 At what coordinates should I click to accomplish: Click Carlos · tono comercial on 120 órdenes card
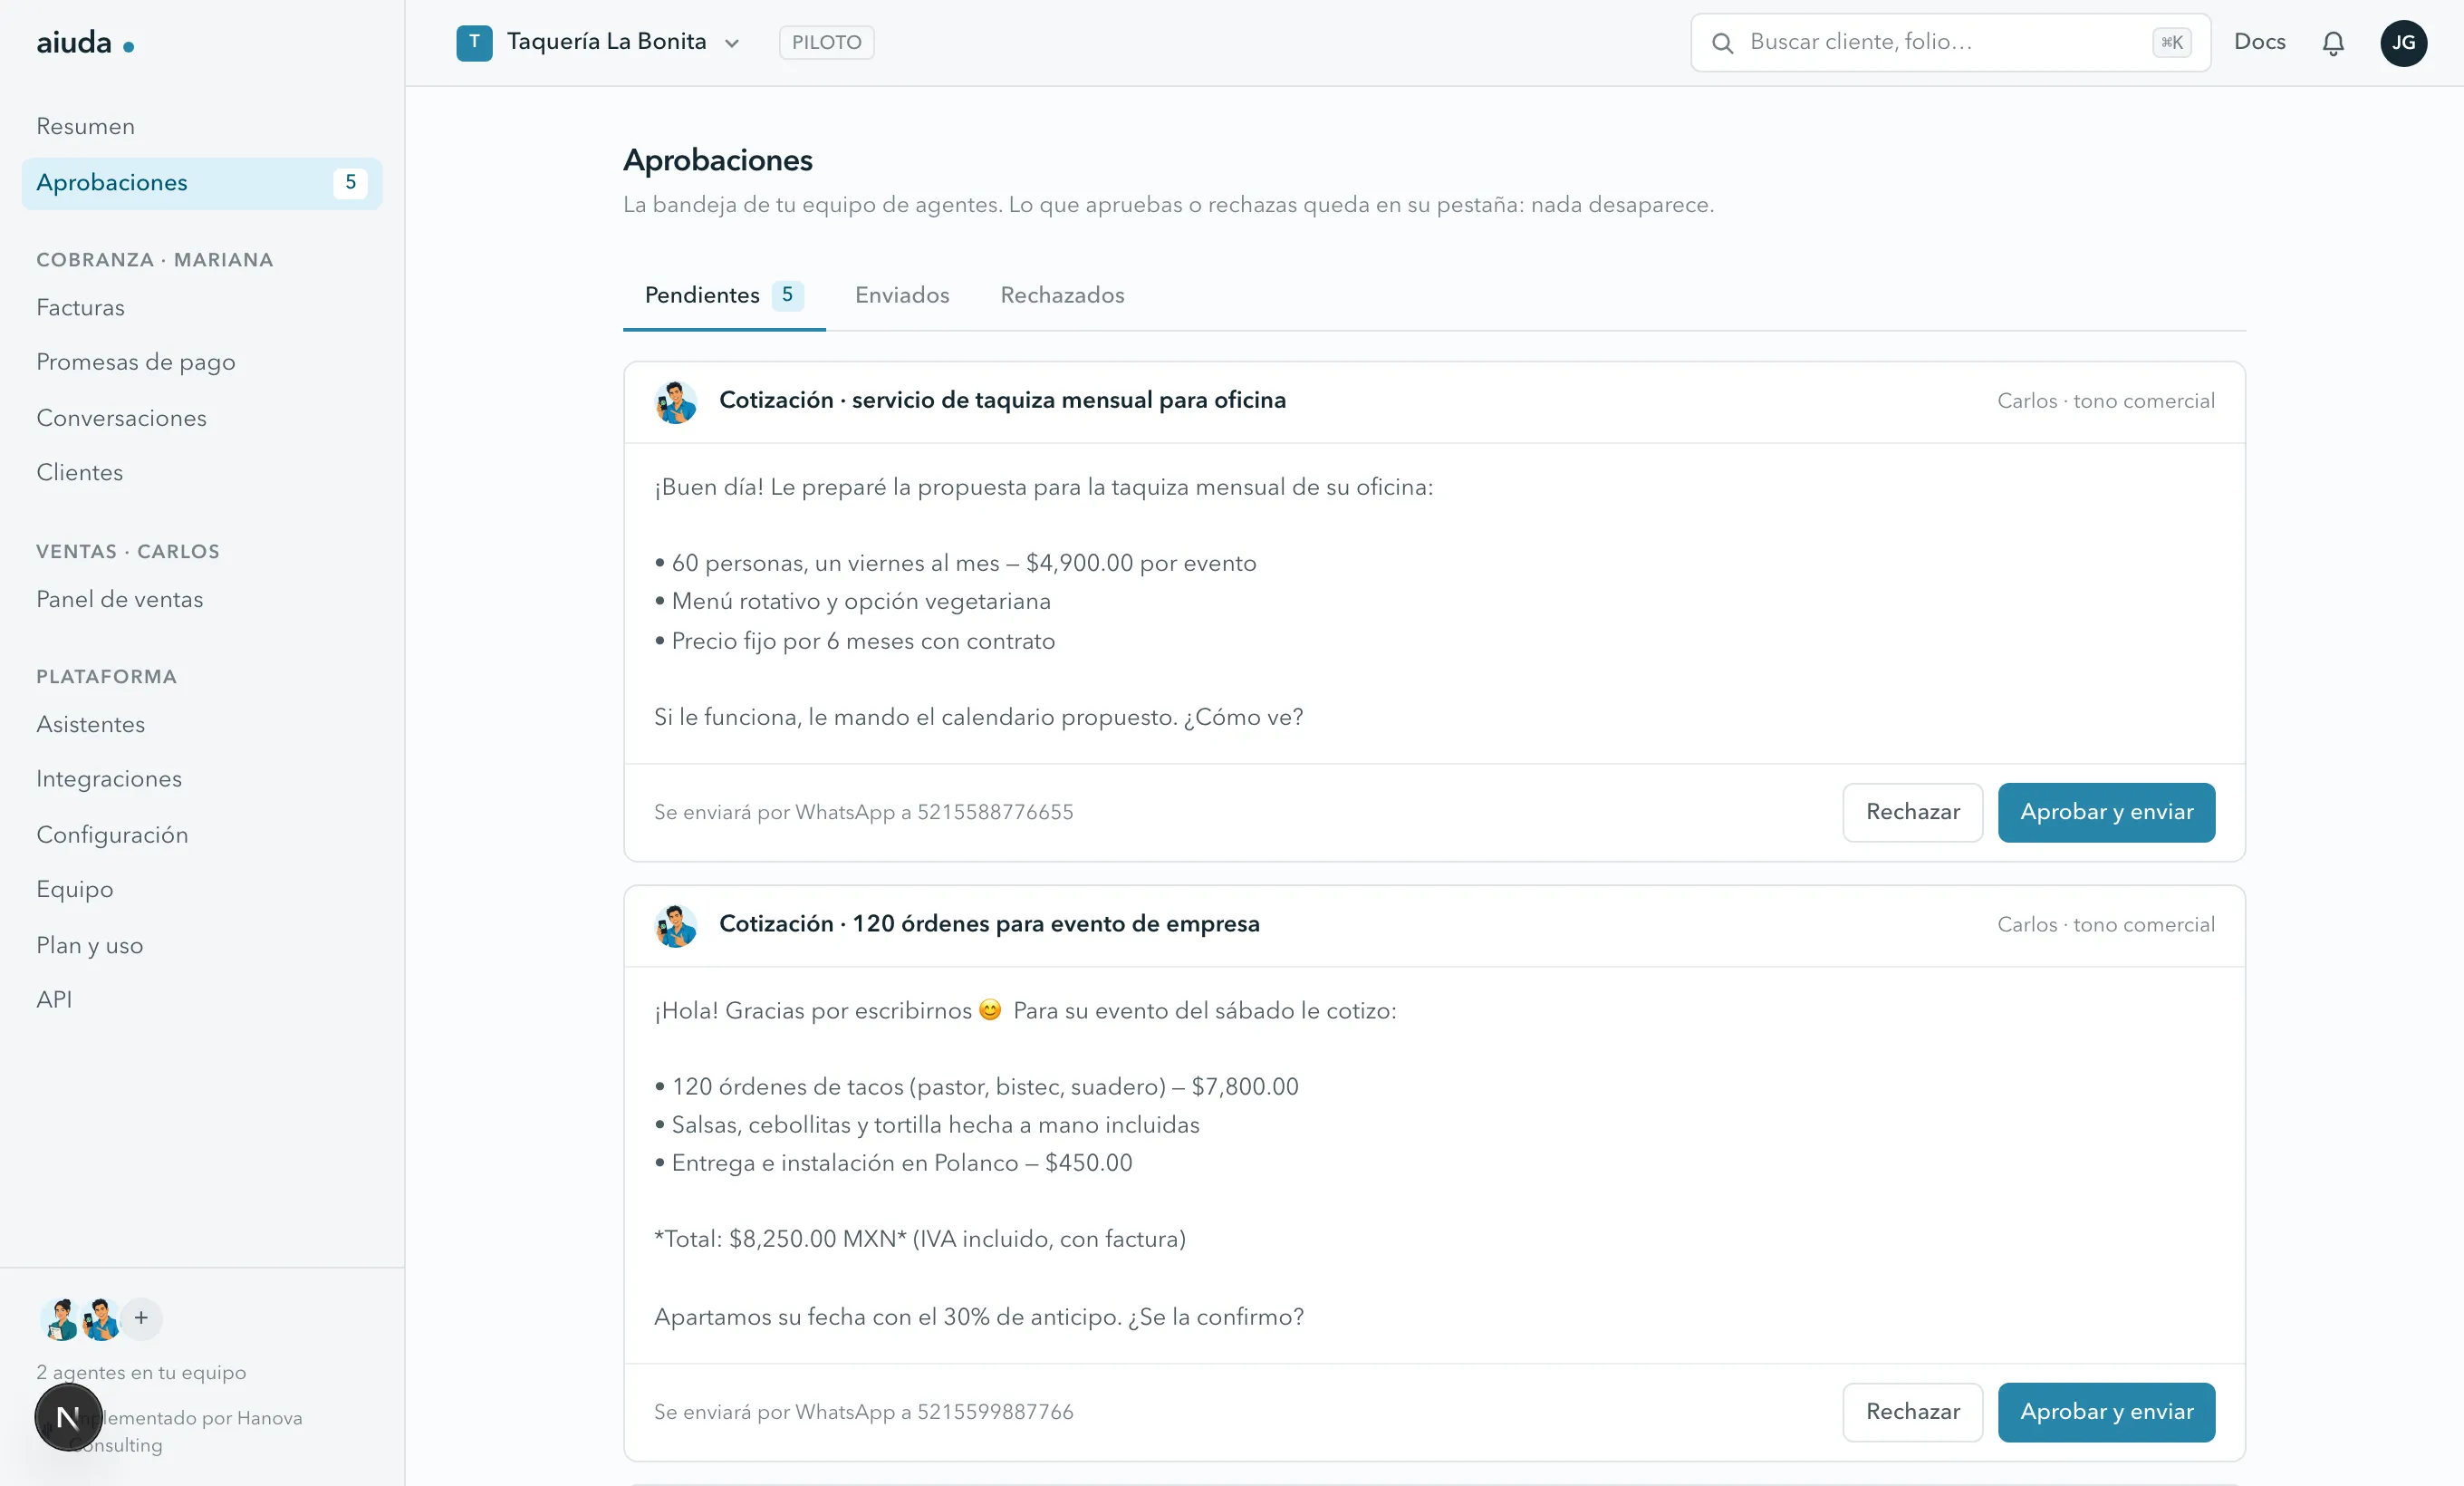coord(2106,925)
